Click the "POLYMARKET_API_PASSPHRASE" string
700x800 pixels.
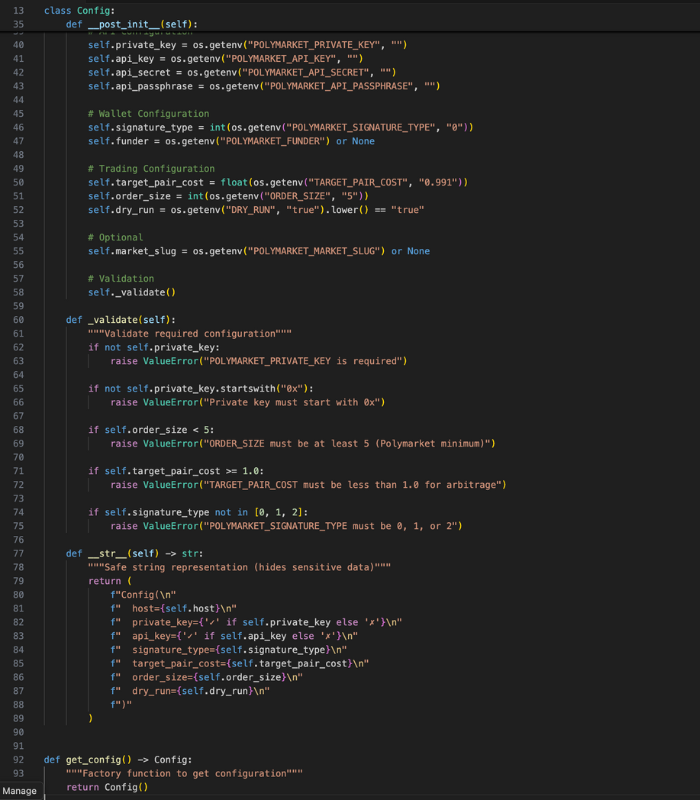click(339, 86)
